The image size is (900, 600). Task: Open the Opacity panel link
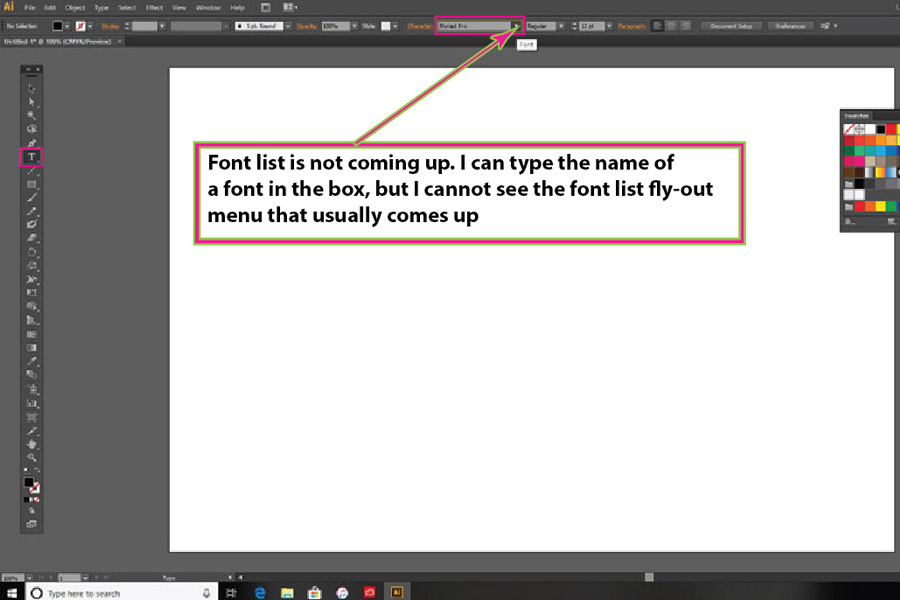coord(307,26)
